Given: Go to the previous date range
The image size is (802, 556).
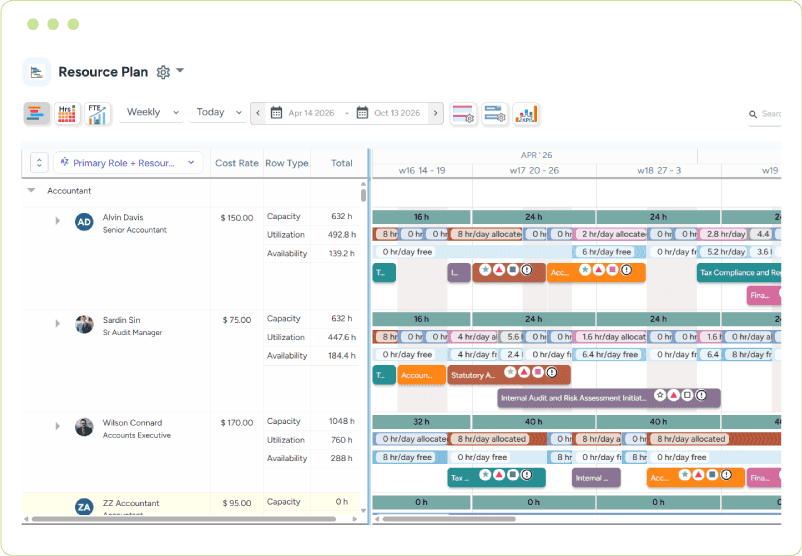Looking at the screenshot, I should 258,113.
